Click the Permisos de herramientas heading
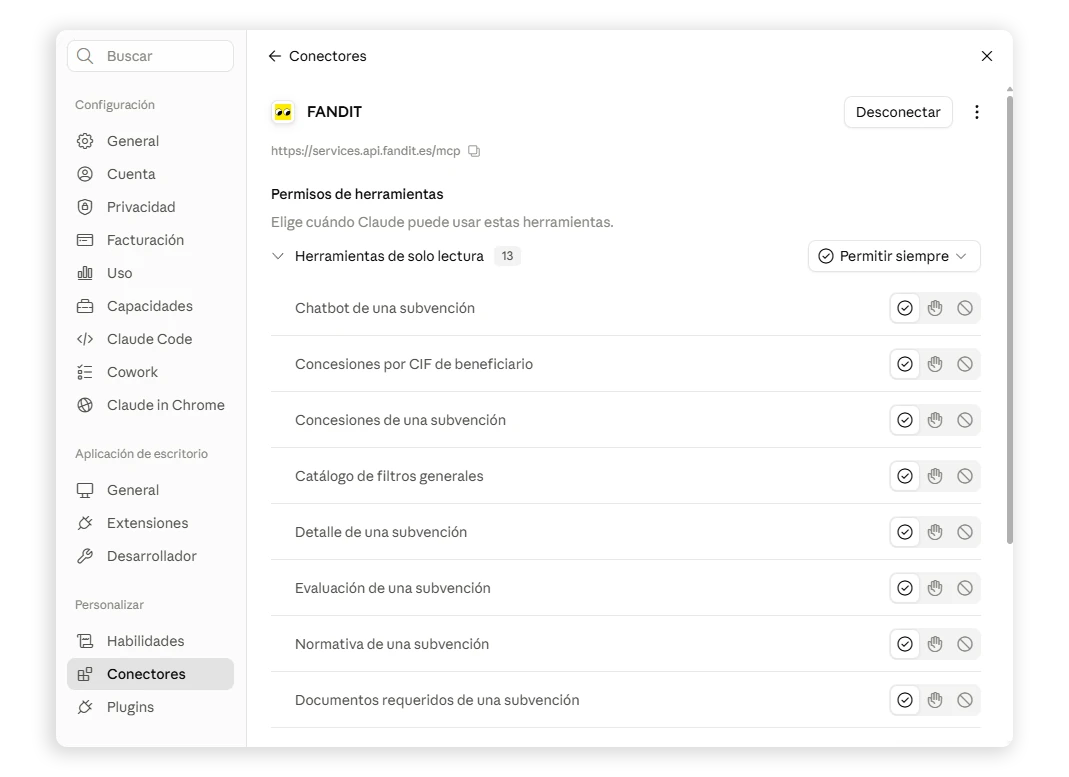1069x777 pixels. point(357,194)
